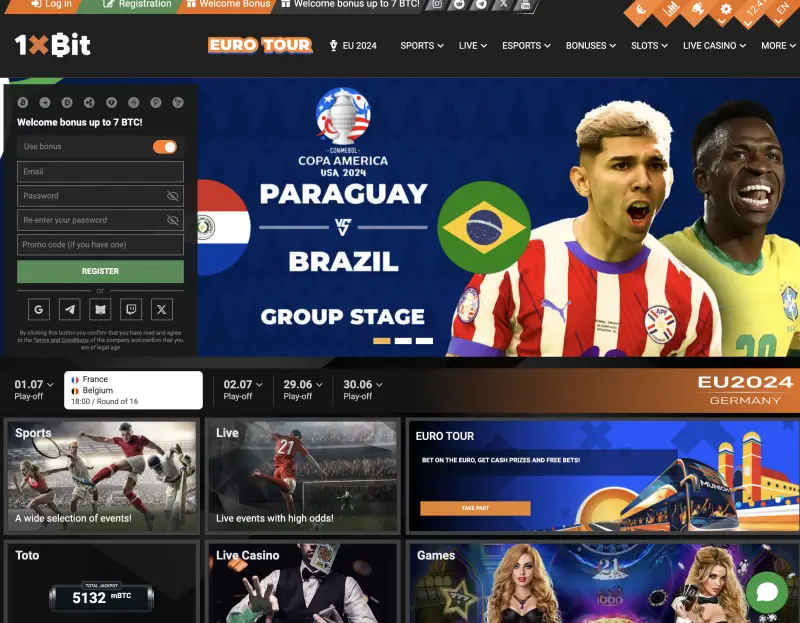Click the green live chat bubble

[767, 592]
